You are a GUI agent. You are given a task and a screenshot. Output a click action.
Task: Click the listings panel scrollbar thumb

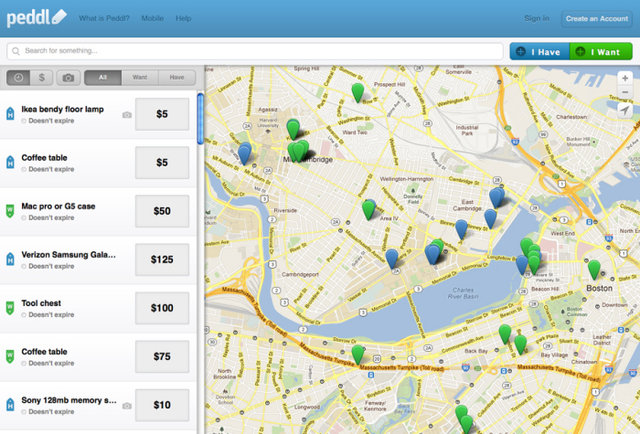tap(200, 119)
